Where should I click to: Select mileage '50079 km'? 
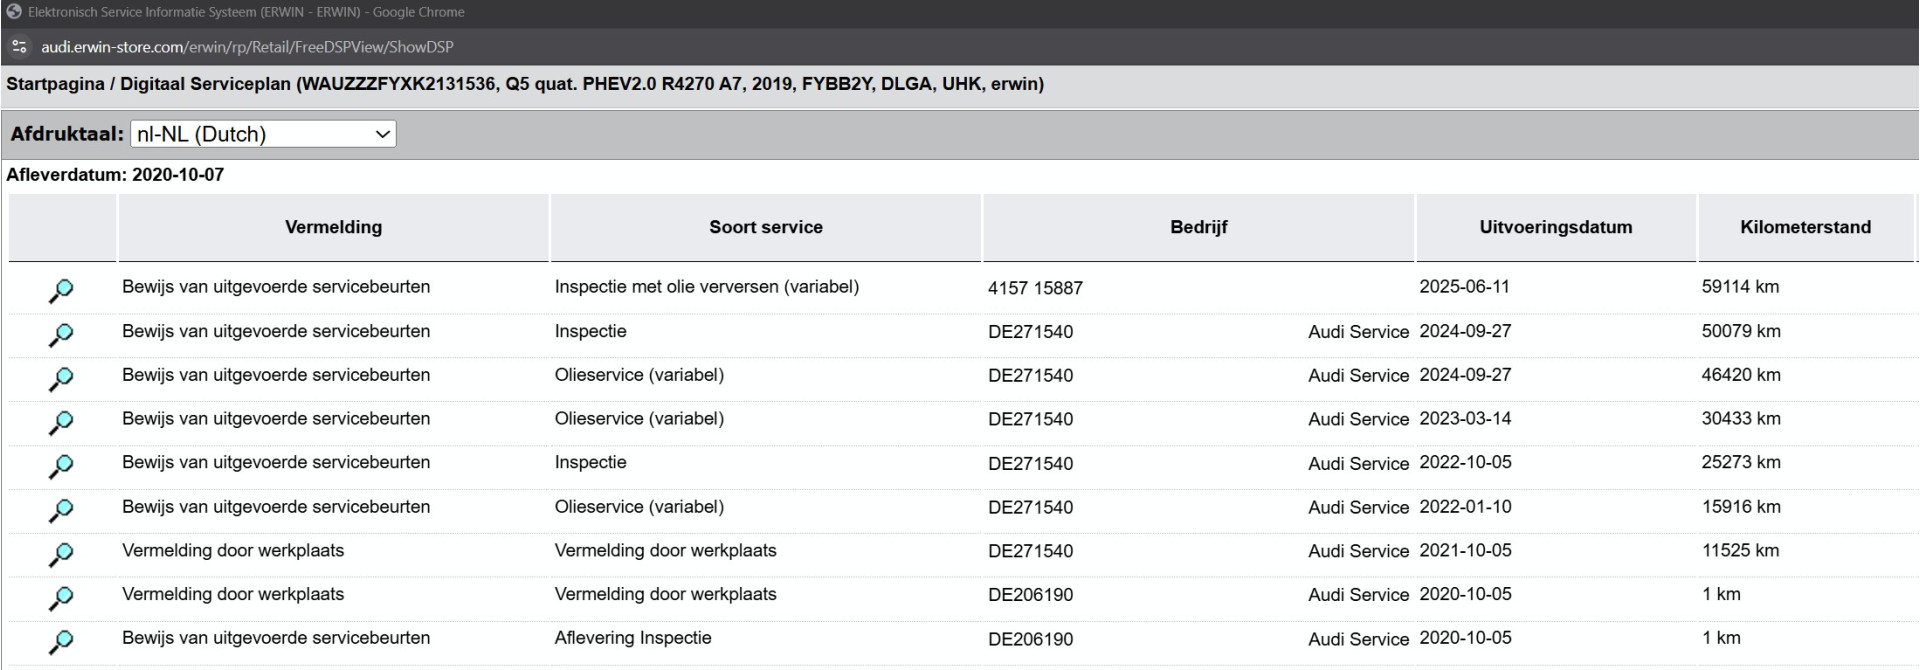(1741, 331)
